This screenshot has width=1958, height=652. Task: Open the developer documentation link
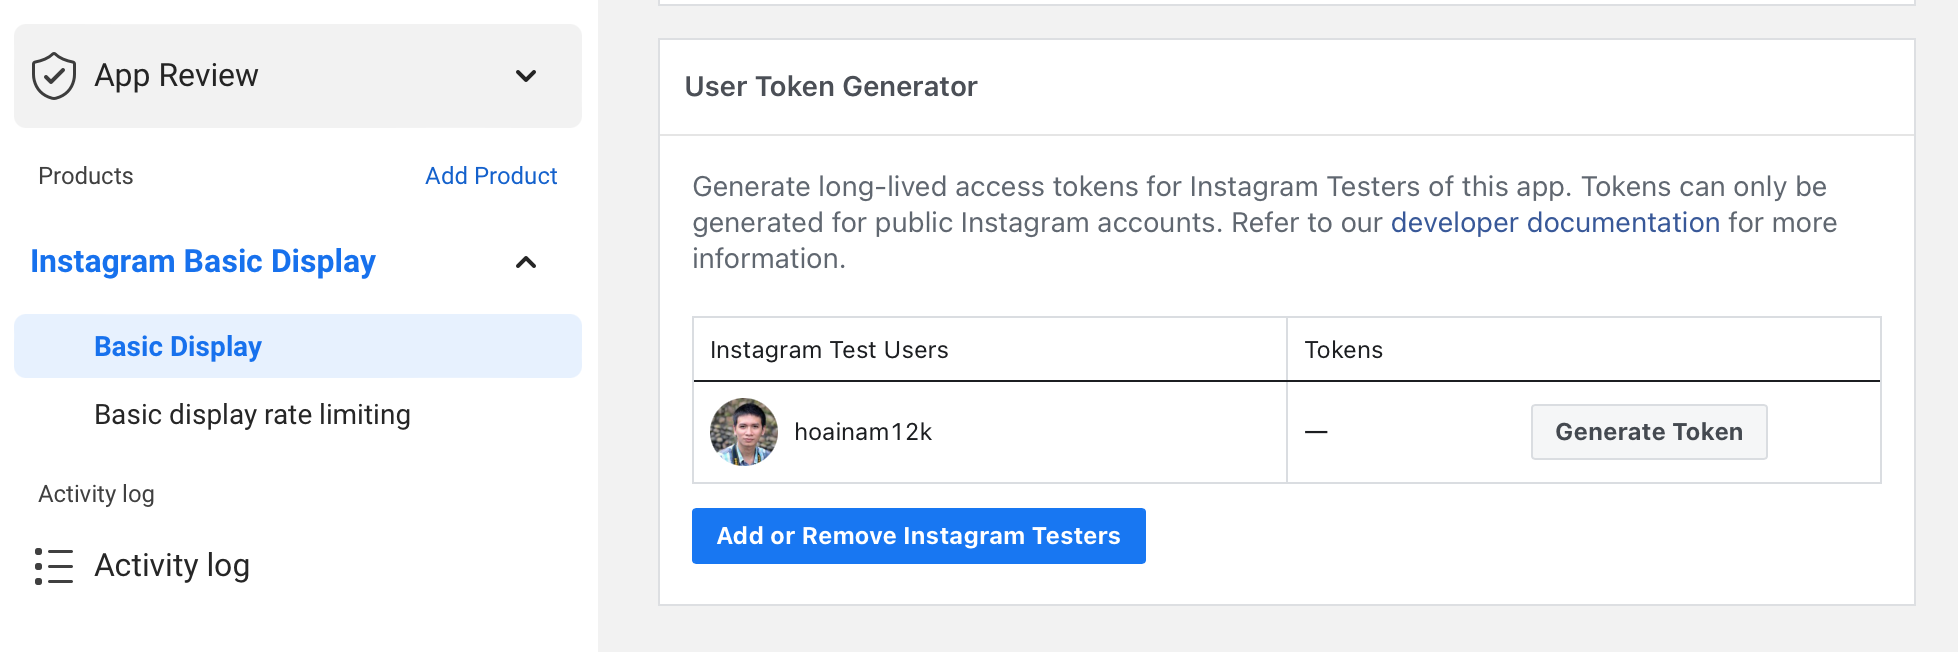(1554, 222)
